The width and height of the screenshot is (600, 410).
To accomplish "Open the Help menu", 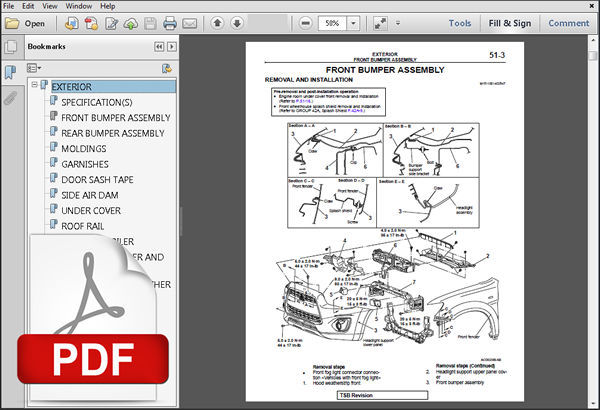I will pos(135,6).
